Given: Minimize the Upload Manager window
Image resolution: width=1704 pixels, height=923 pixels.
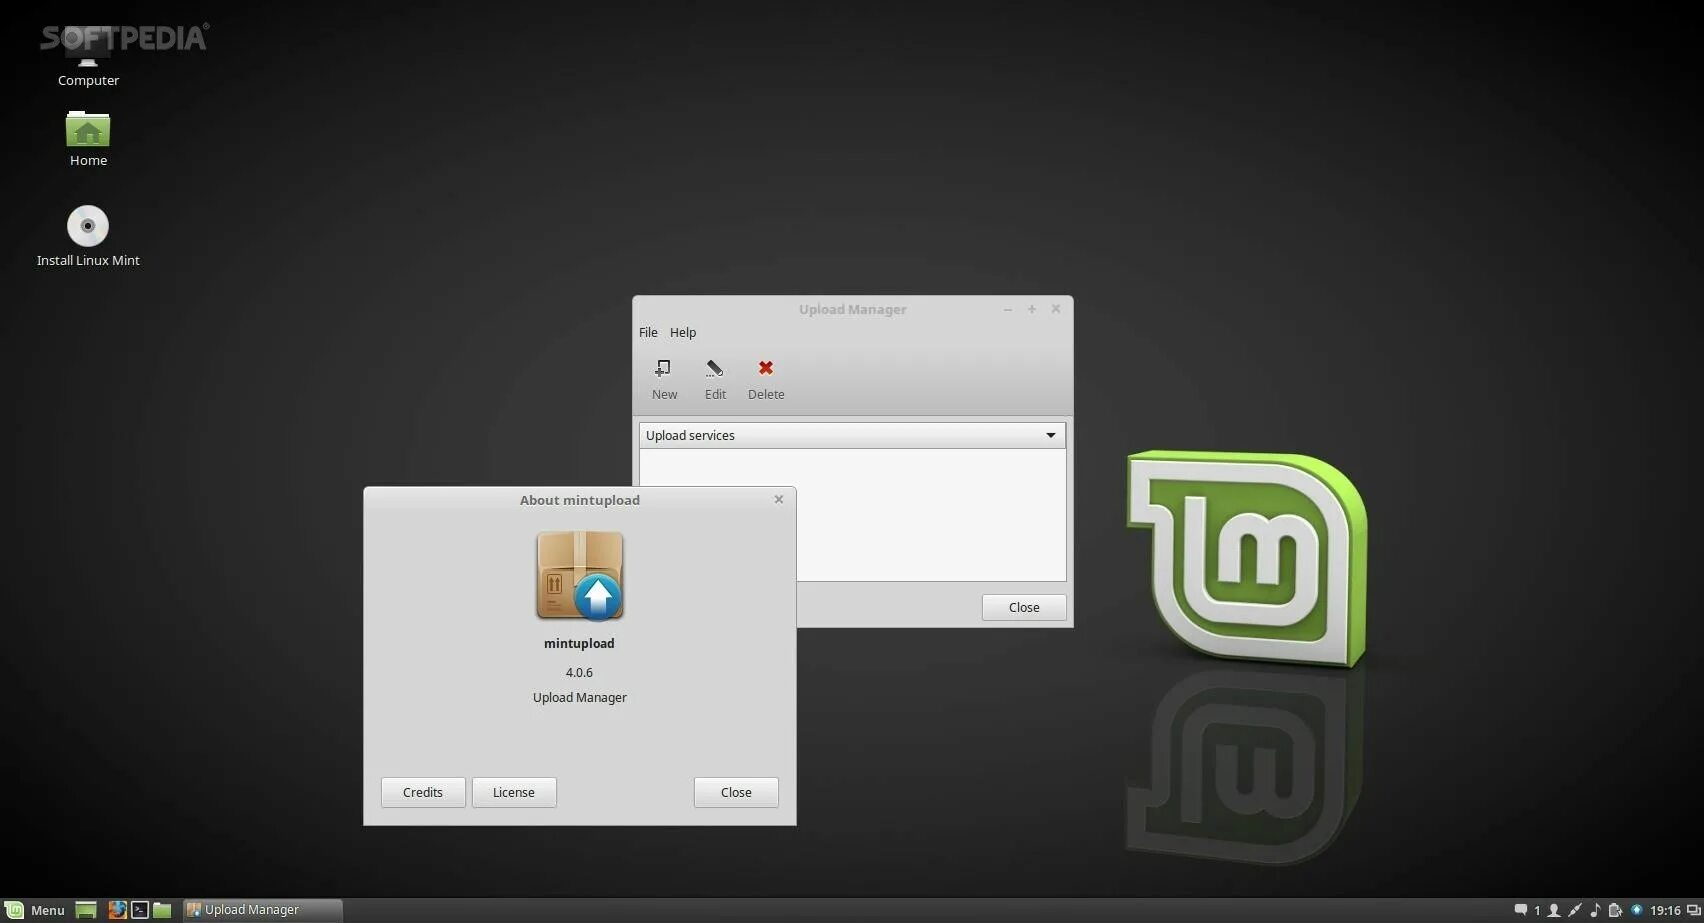Looking at the screenshot, I should [1007, 309].
